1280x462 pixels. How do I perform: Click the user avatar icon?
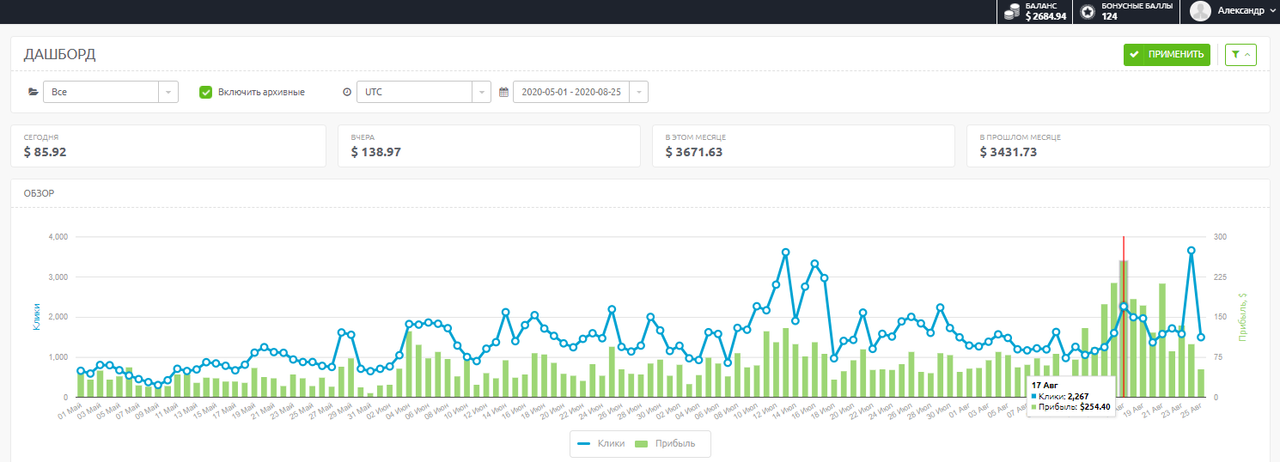pos(1200,12)
